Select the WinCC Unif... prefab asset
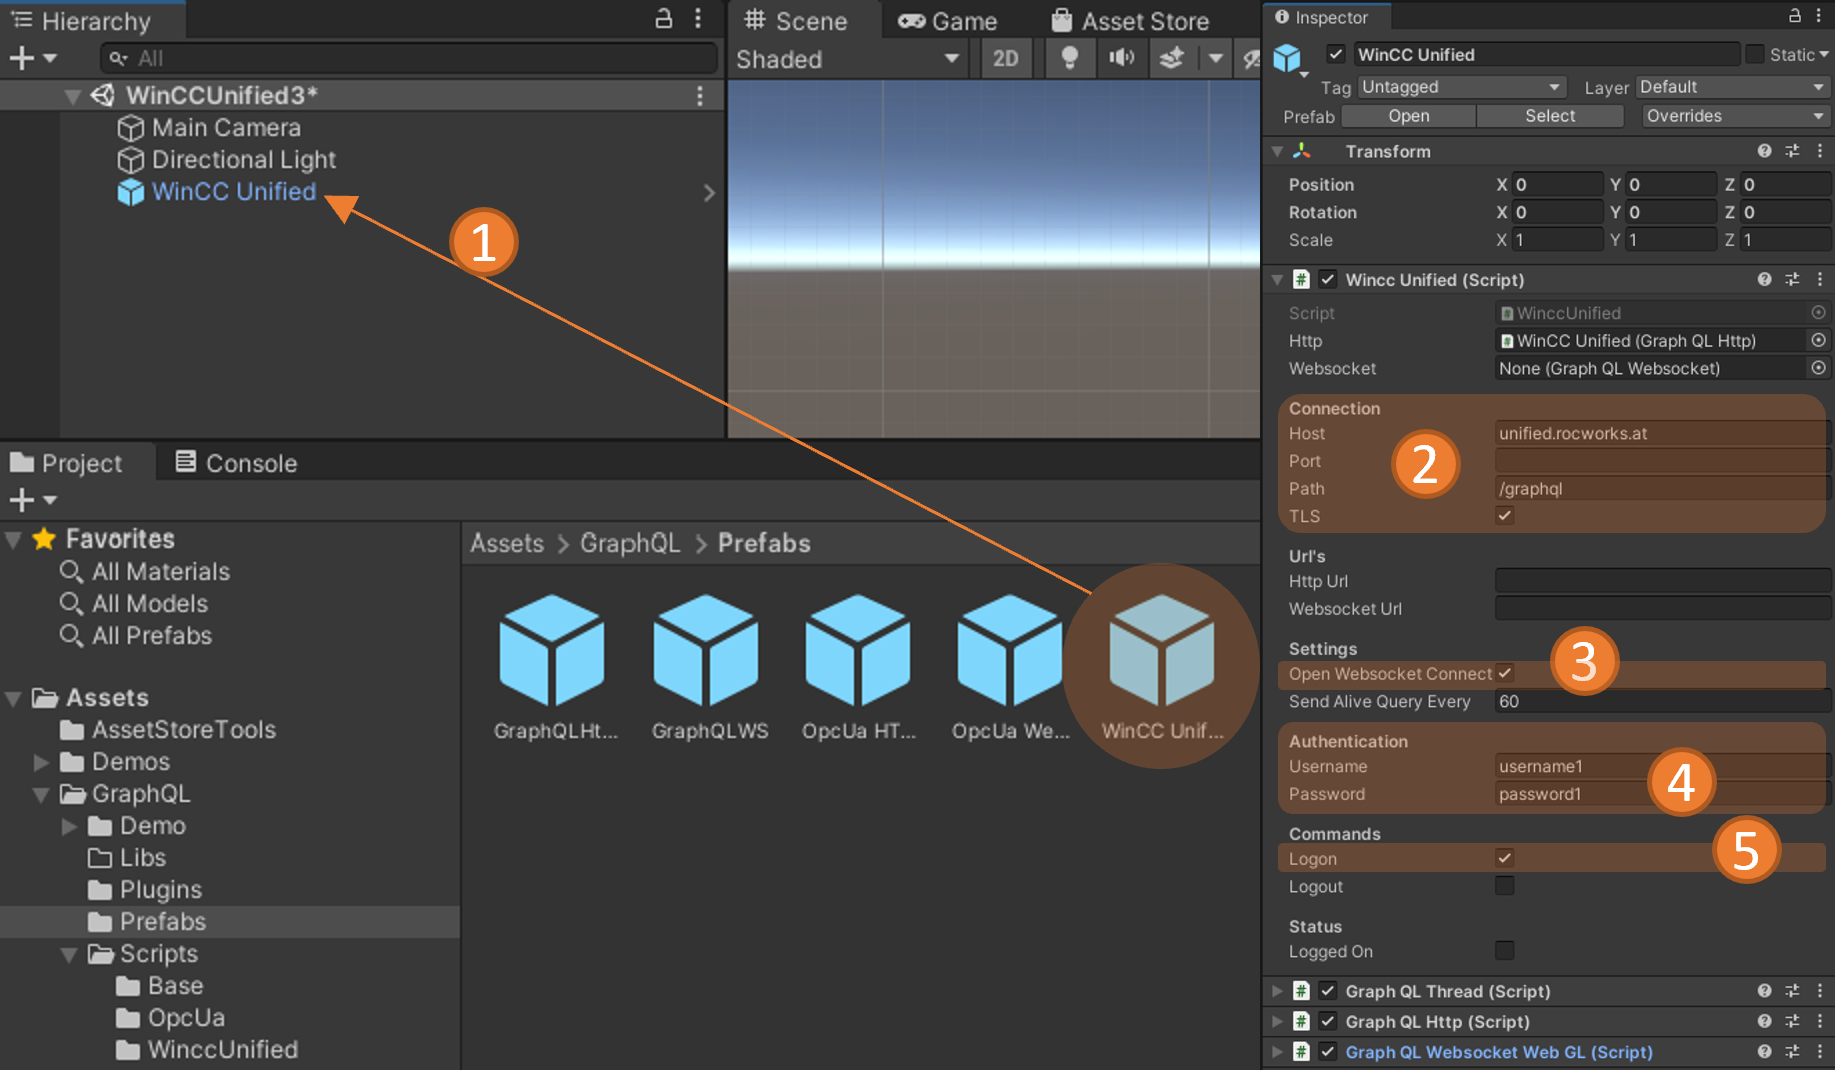This screenshot has width=1835, height=1070. point(1162,666)
